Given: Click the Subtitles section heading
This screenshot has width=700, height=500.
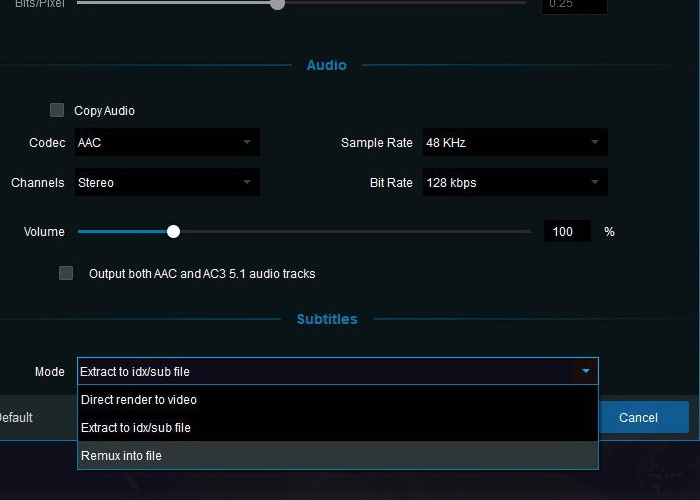Looking at the screenshot, I should [x=327, y=319].
